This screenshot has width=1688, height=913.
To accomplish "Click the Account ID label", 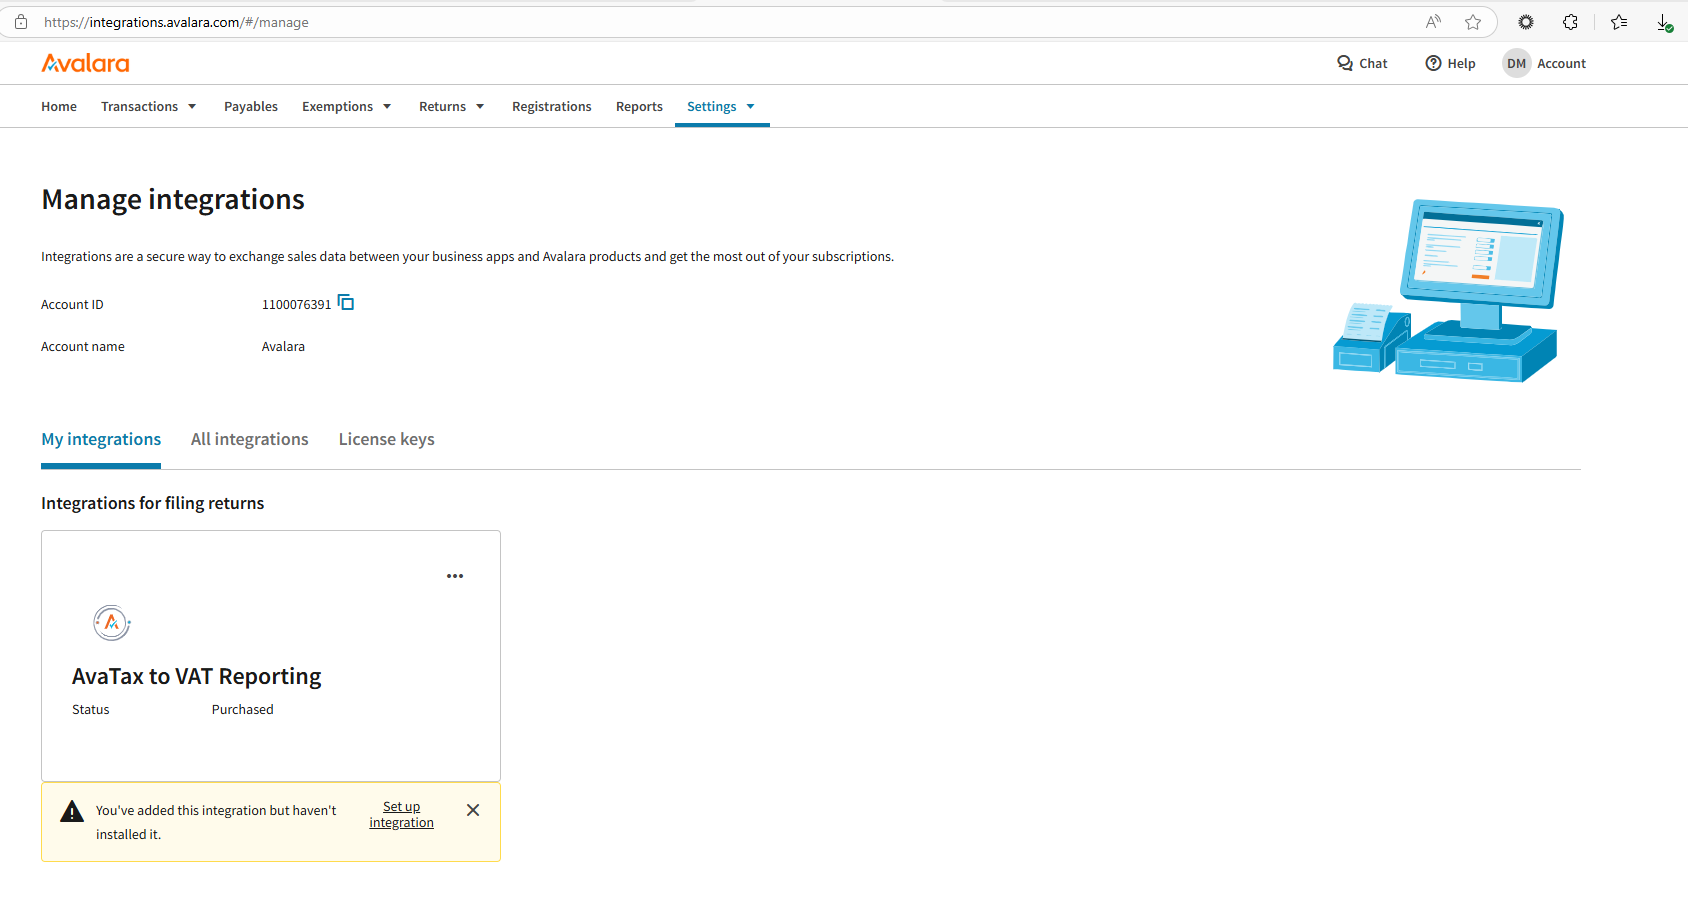I will [72, 304].
